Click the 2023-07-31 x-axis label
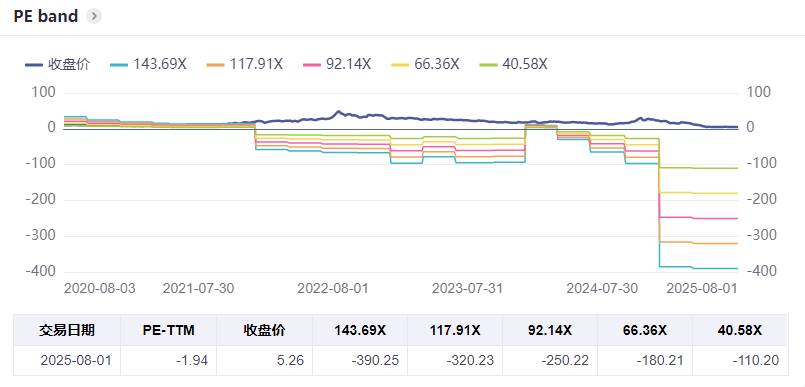 point(467,288)
